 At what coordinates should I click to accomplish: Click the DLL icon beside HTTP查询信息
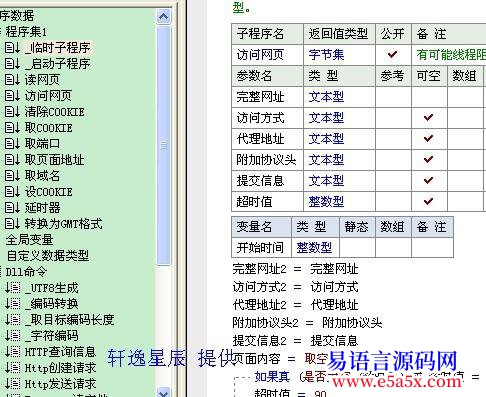pos(12,352)
